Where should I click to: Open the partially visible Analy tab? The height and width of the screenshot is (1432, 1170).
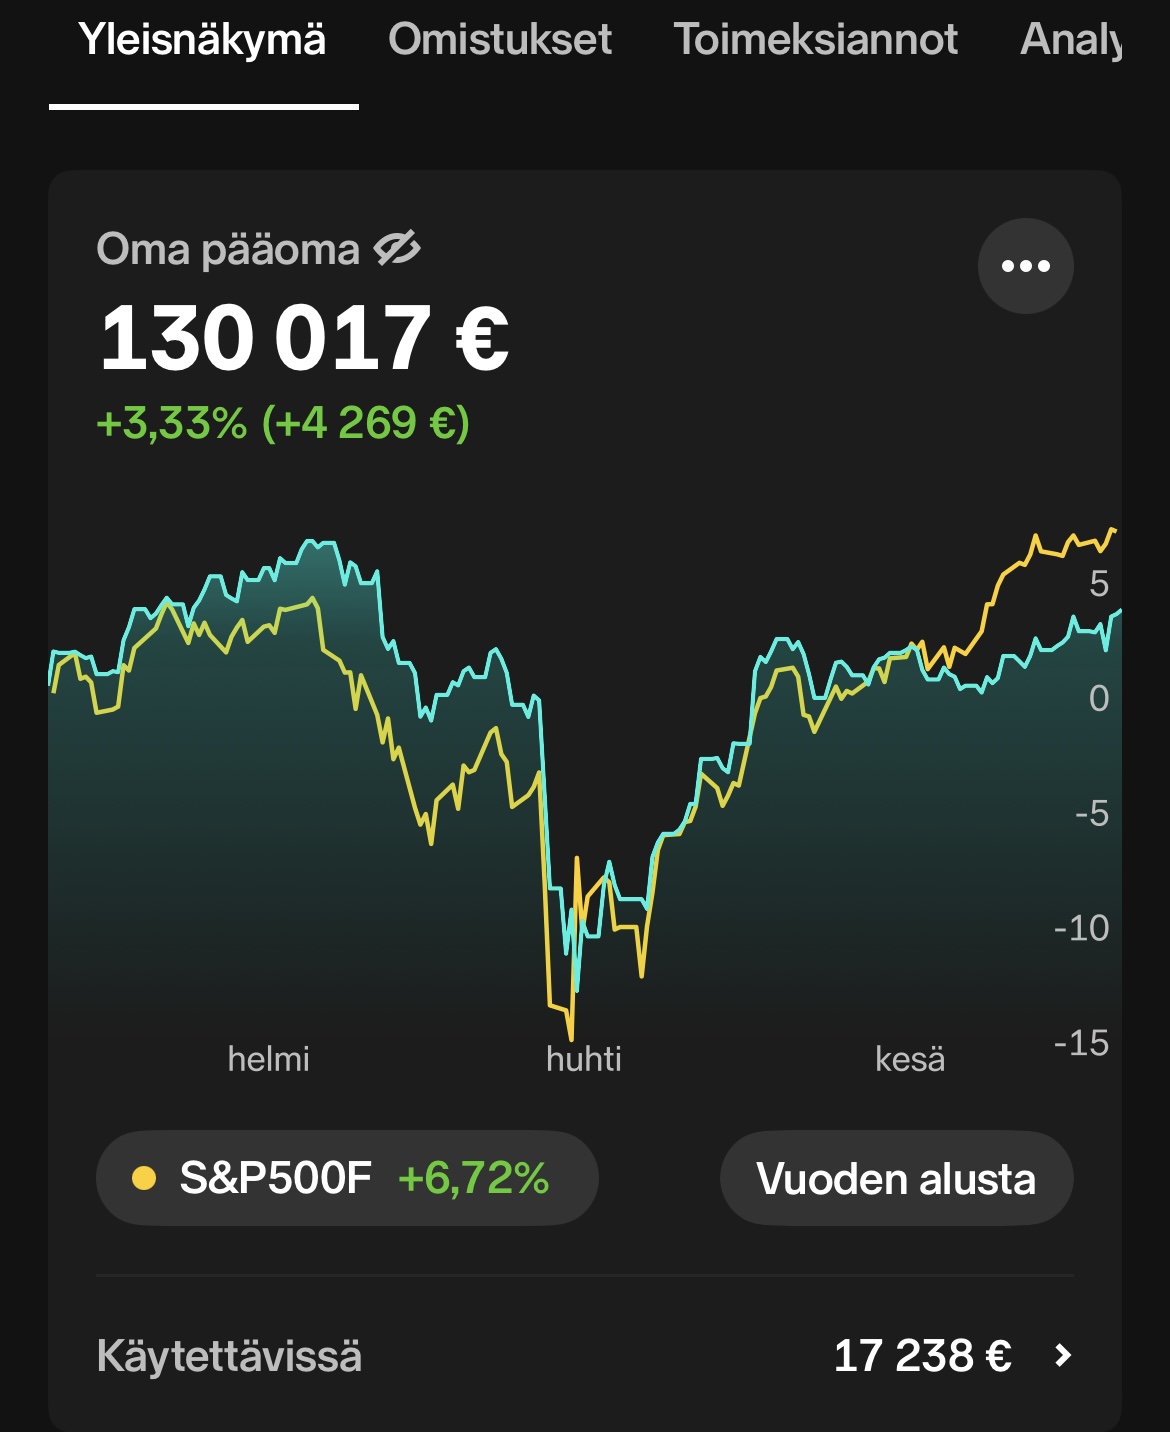pyautogui.click(x=1070, y=40)
